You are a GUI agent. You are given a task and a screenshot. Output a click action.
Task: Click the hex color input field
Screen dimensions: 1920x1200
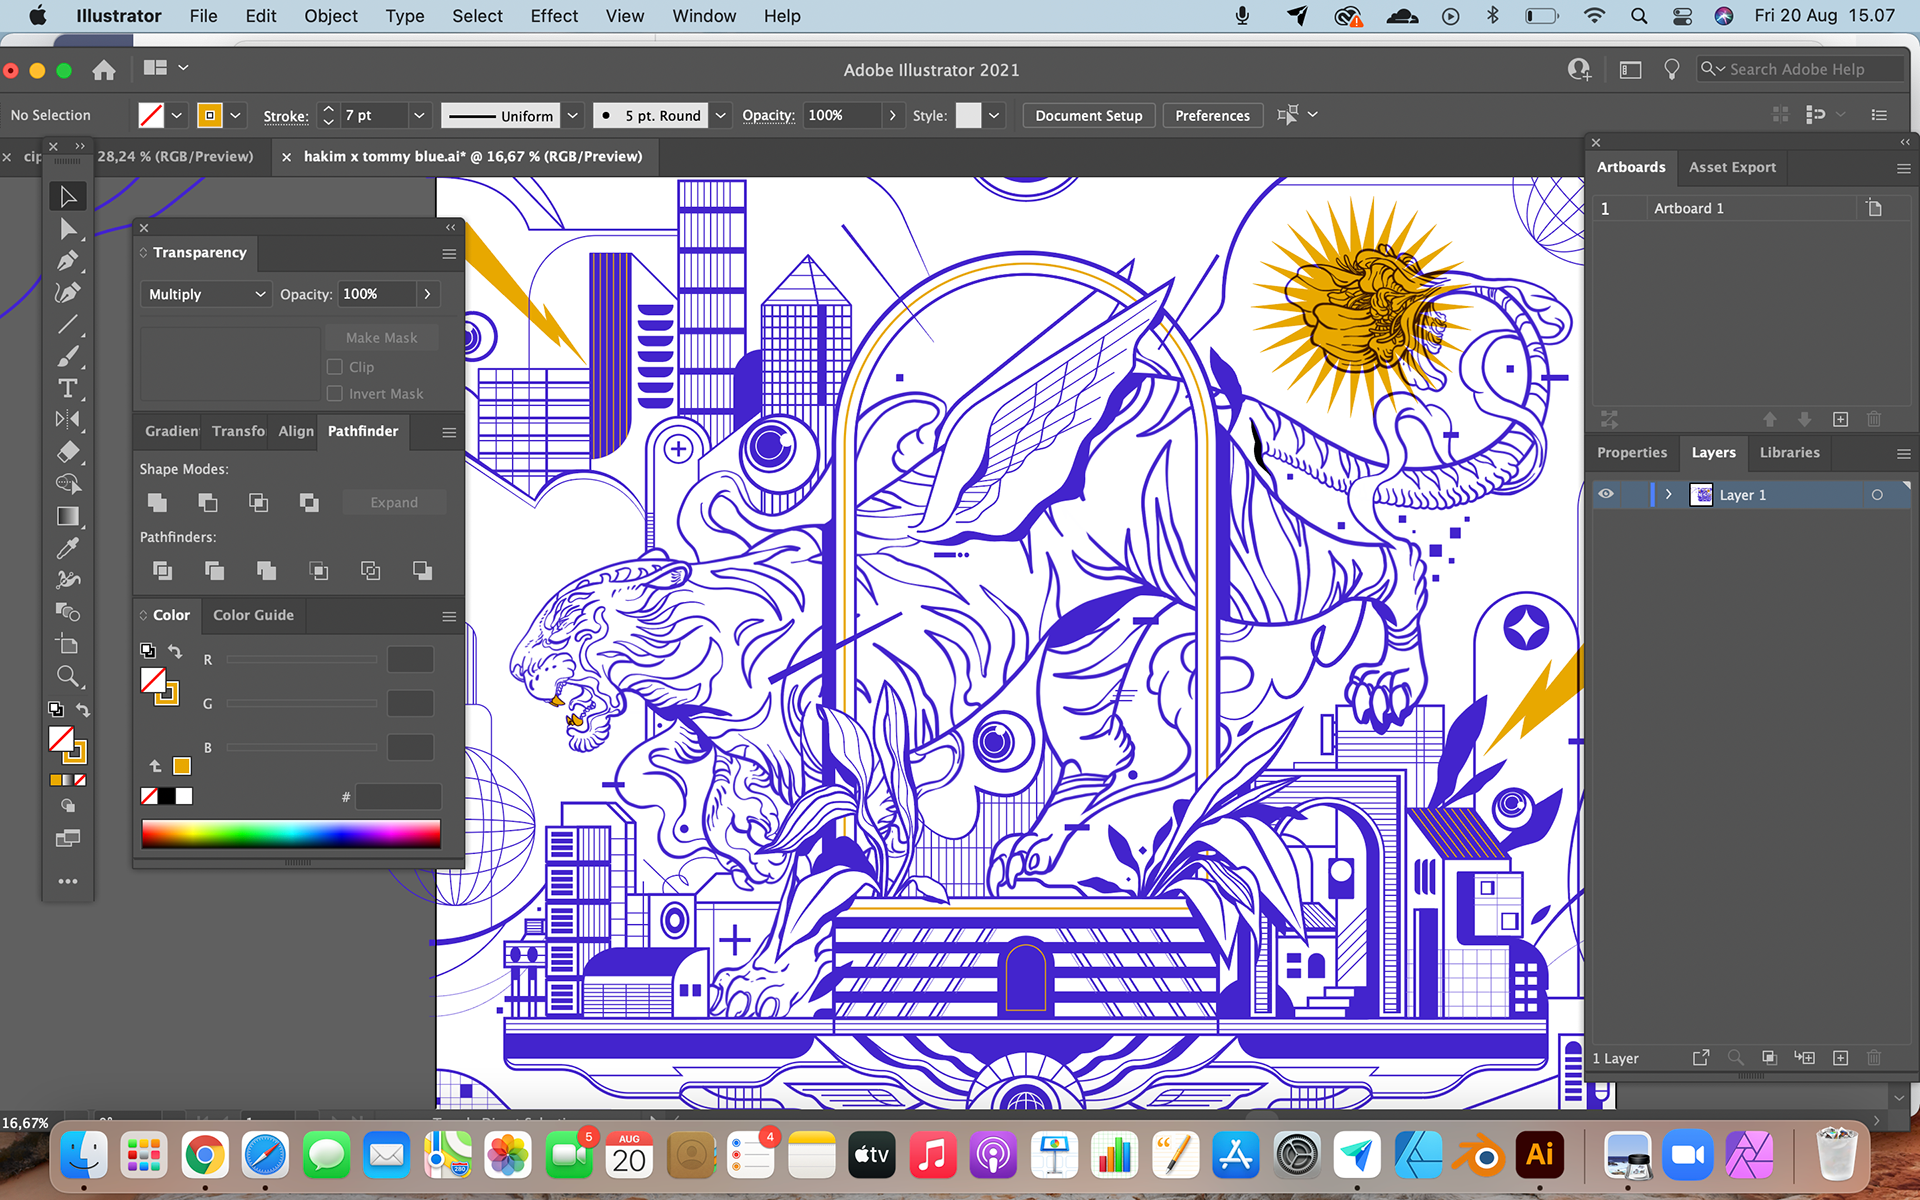[x=398, y=797]
